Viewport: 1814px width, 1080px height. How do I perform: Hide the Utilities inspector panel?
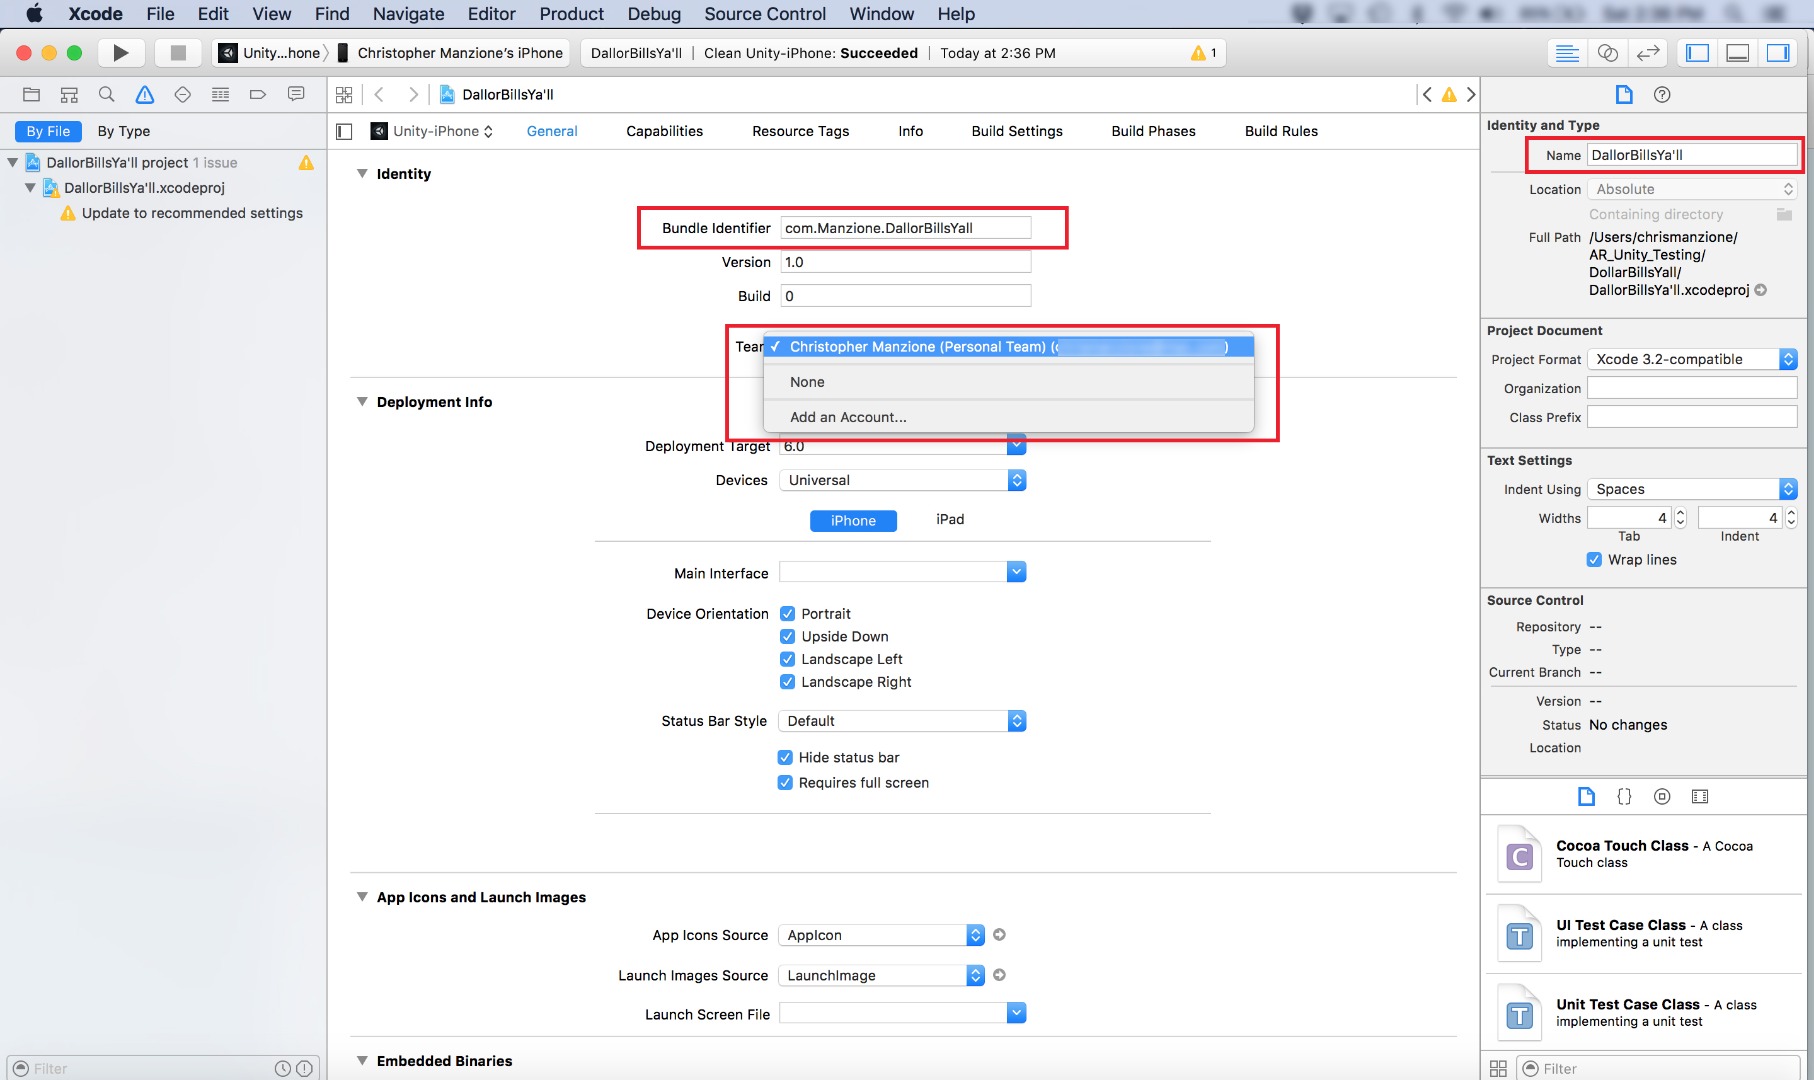[x=1778, y=53]
